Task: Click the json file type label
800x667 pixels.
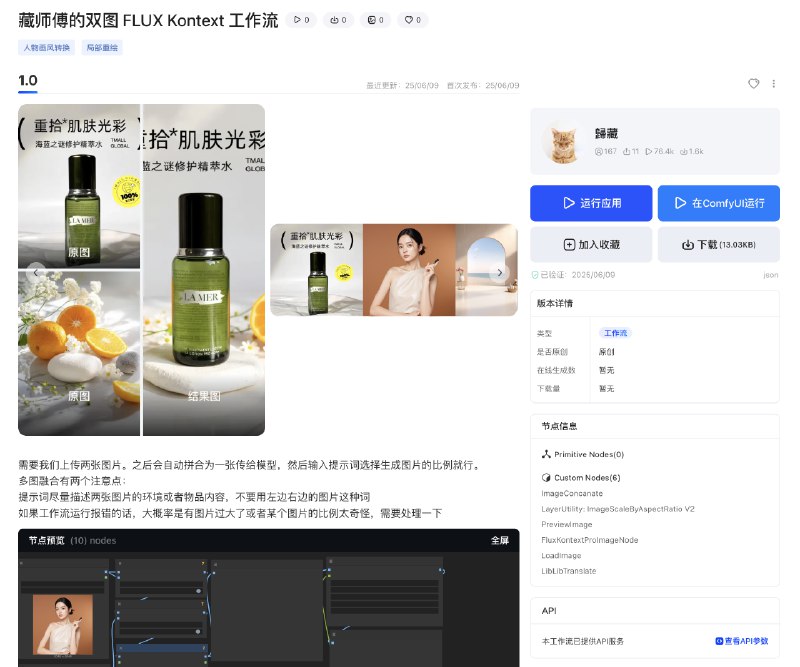Action: [x=771, y=275]
